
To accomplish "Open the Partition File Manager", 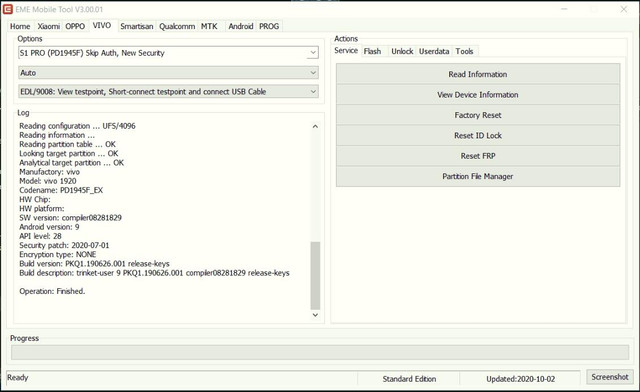I will [x=478, y=176].
